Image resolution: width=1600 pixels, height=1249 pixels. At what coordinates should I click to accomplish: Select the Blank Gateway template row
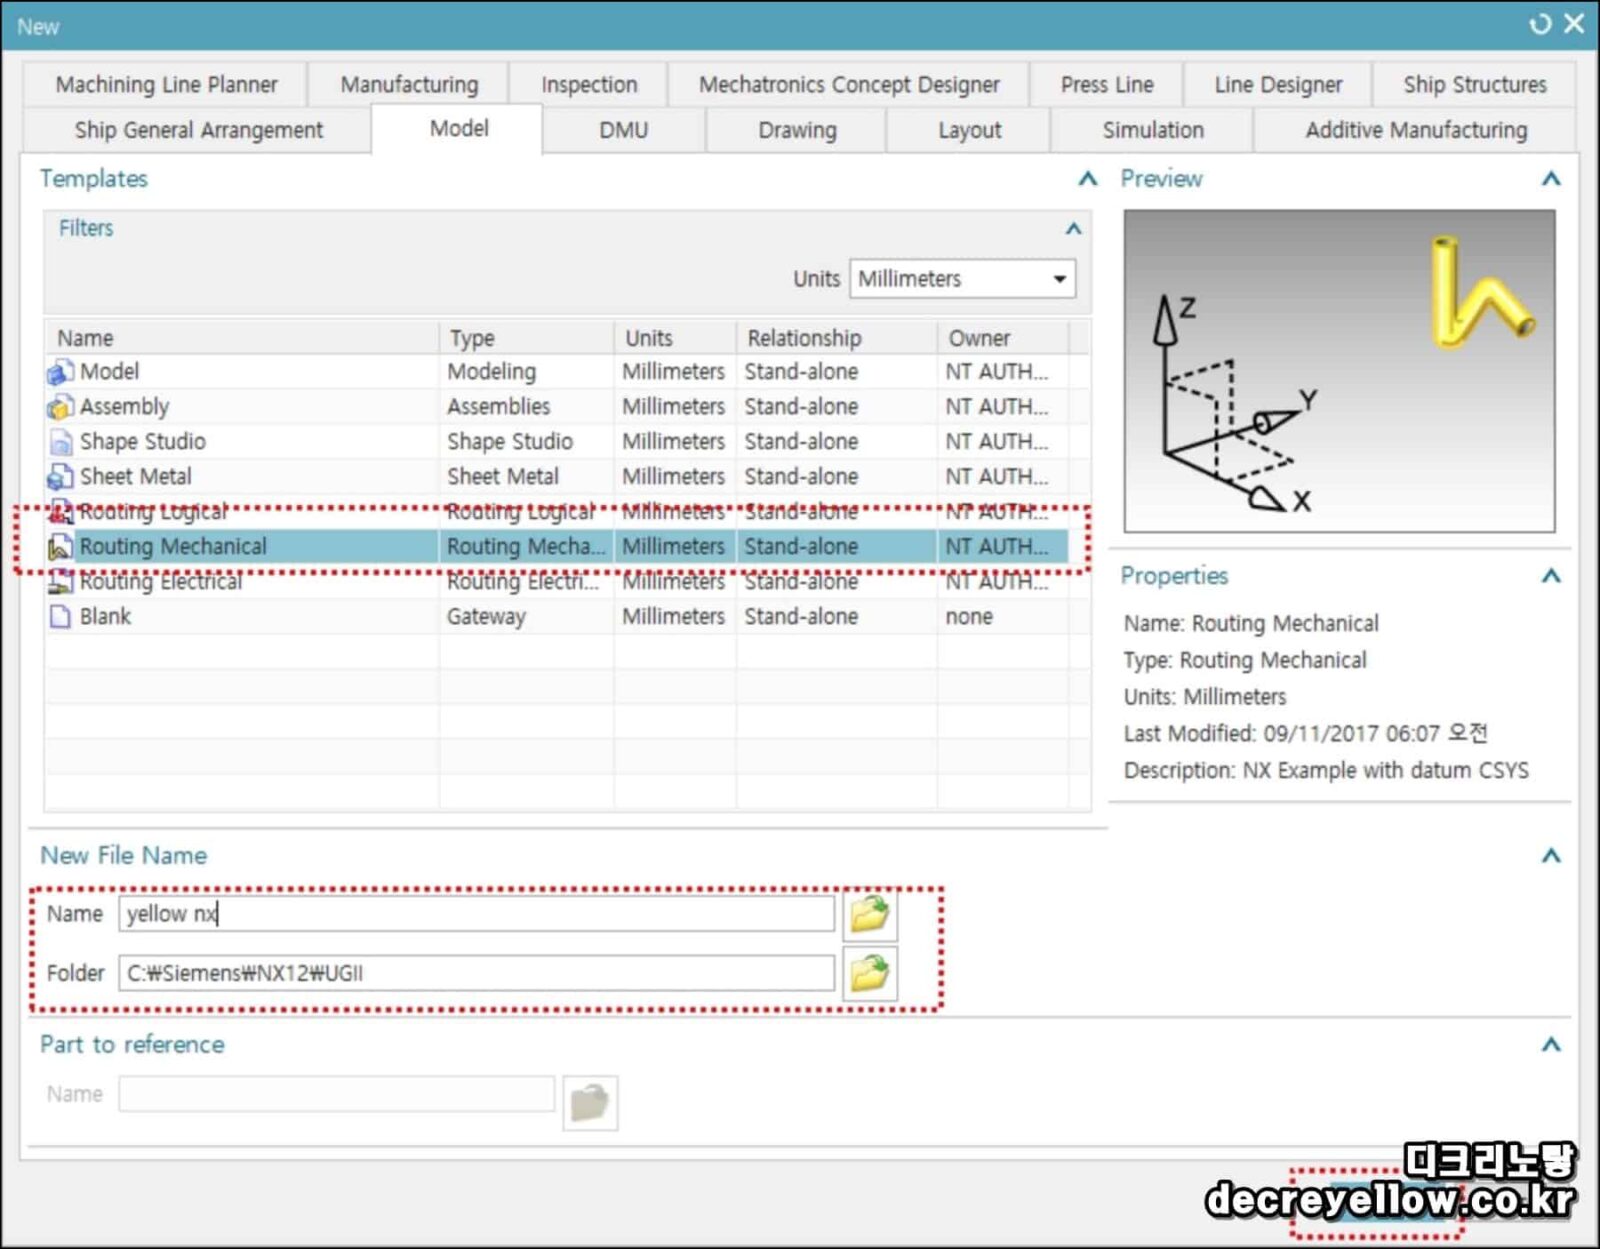tap(557, 617)
